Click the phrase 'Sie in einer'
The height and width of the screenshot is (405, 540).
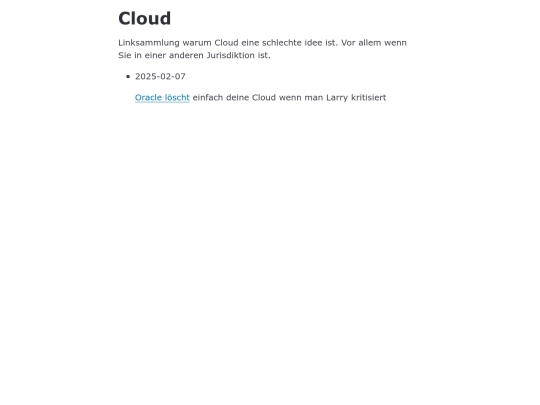click(x=142, y=55)
